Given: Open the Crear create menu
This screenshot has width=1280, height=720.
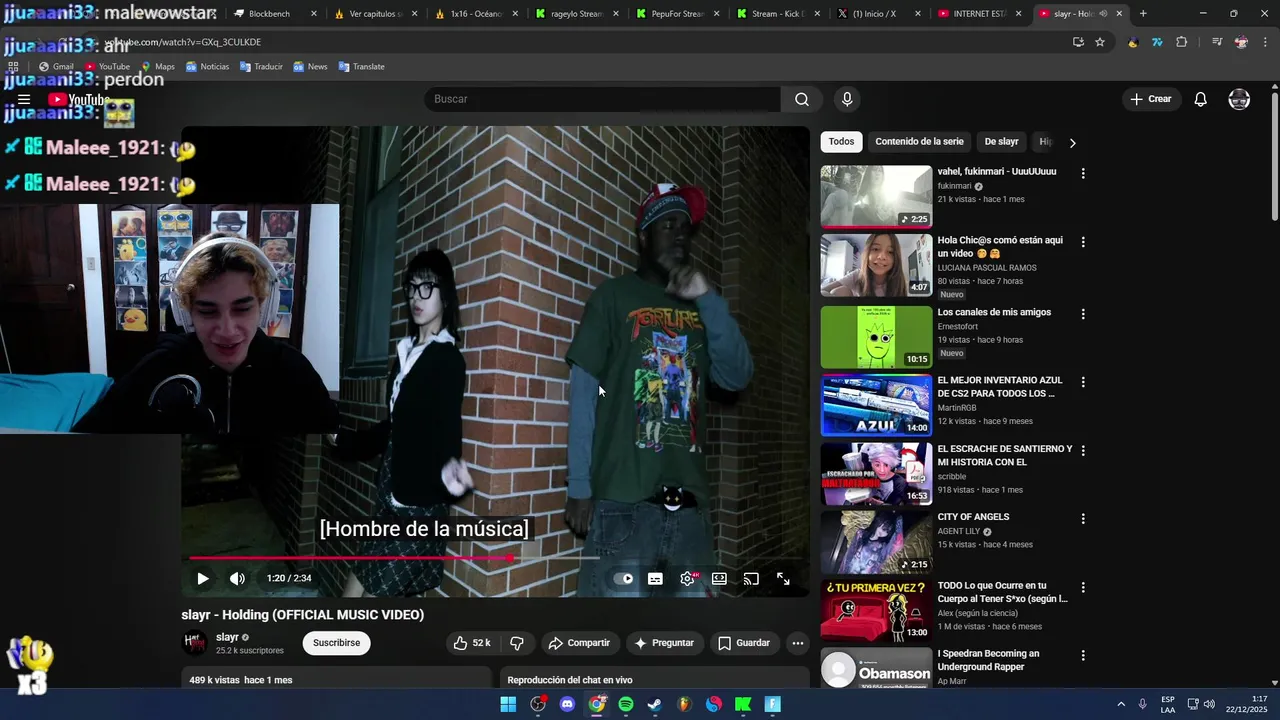Looking at the screenshot, I should pos(1151,99).
